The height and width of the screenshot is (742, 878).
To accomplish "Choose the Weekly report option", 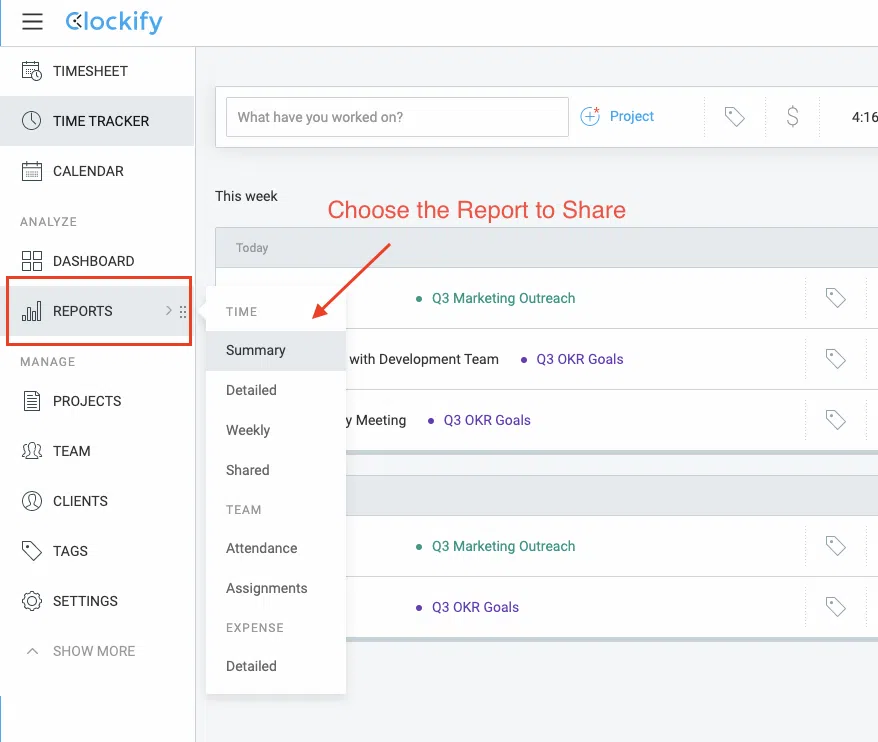I will [x=248, y=430].
